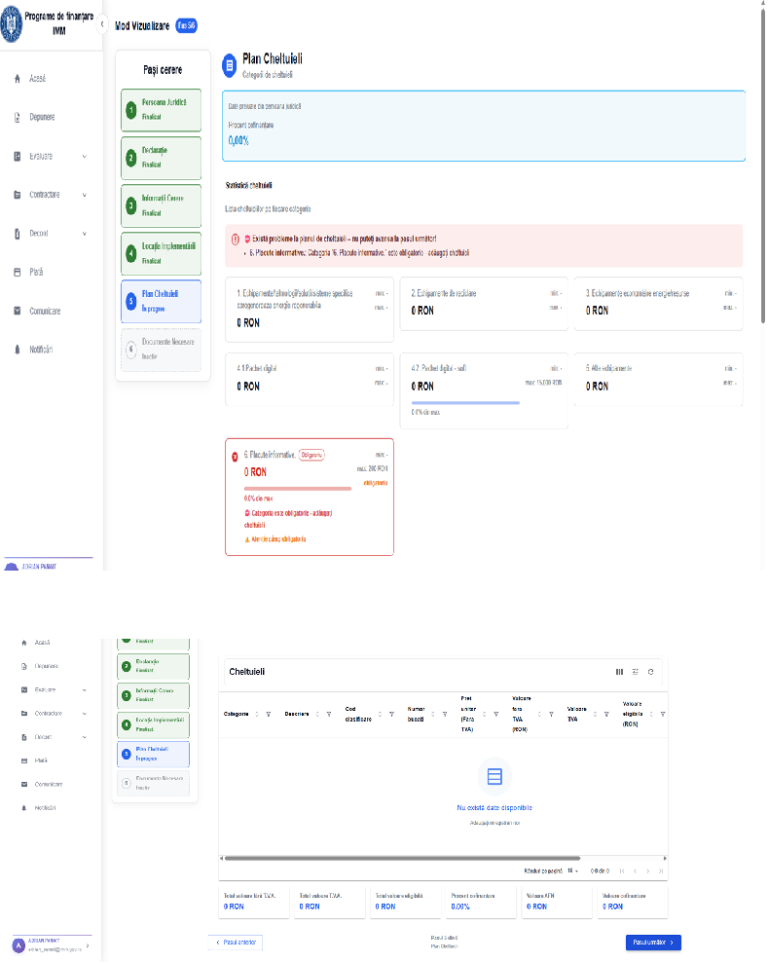Viewport: 768px width, 963px height.
Task: Click the 4.2 Pachet digital progress bar
Action: (465, 403)
